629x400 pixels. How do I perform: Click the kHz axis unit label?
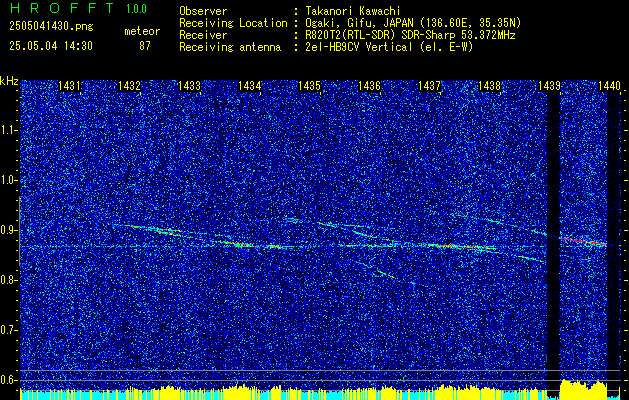[x=9, y=81]
